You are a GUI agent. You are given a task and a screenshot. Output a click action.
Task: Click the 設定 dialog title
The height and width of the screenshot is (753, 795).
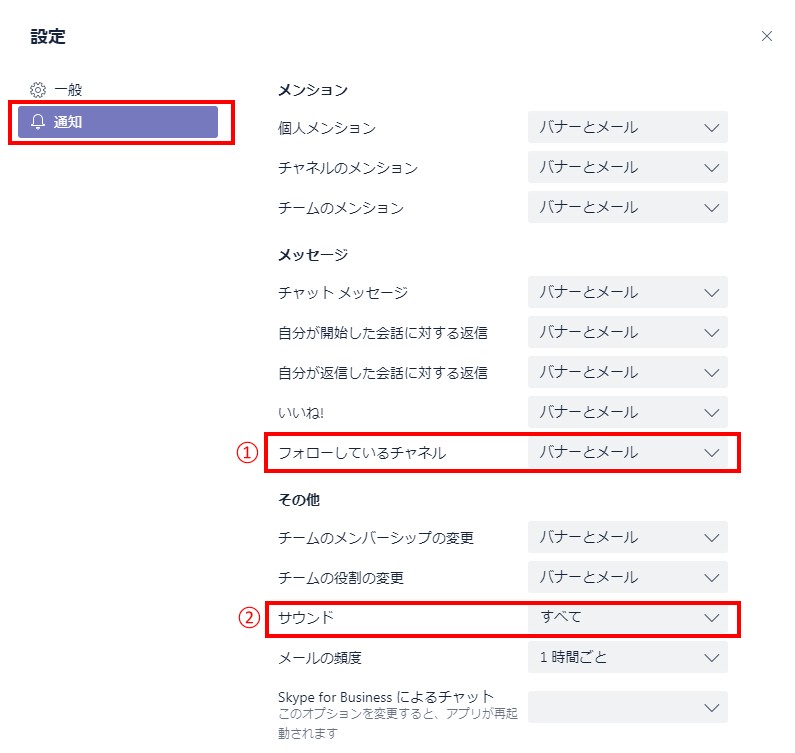(x=48, y=37)
